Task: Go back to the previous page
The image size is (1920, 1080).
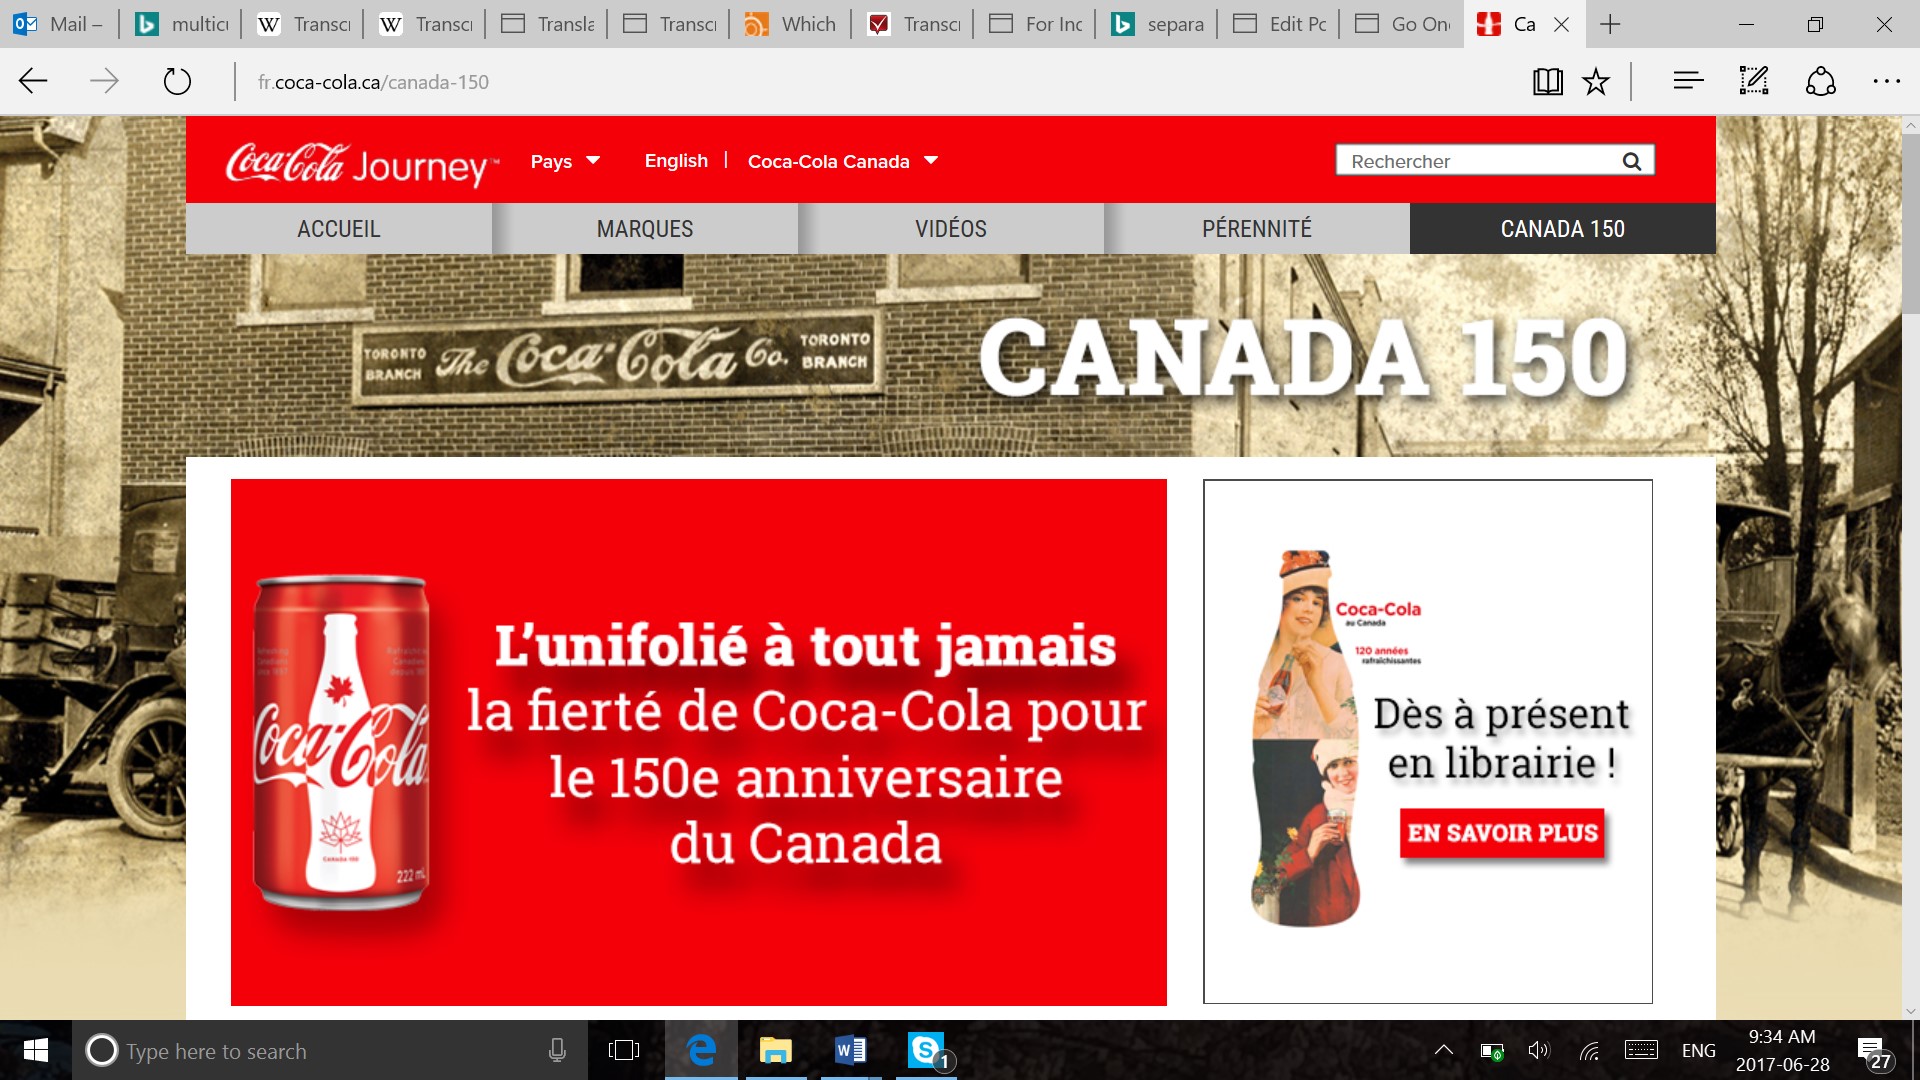Action: coord(33,81)
